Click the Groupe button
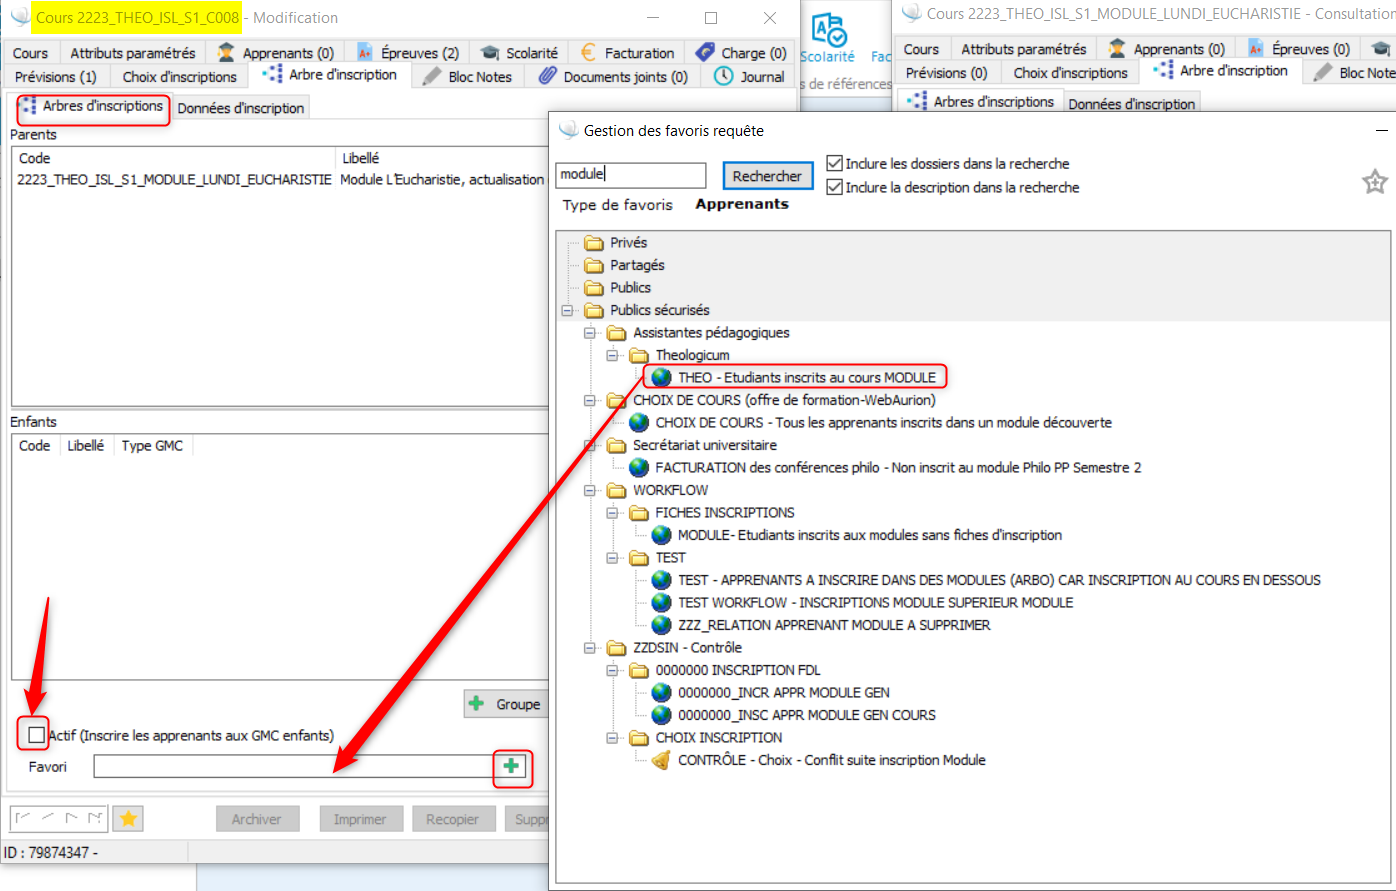The width and height of the screenshot is (1396, 891). [x=505, y=704]
